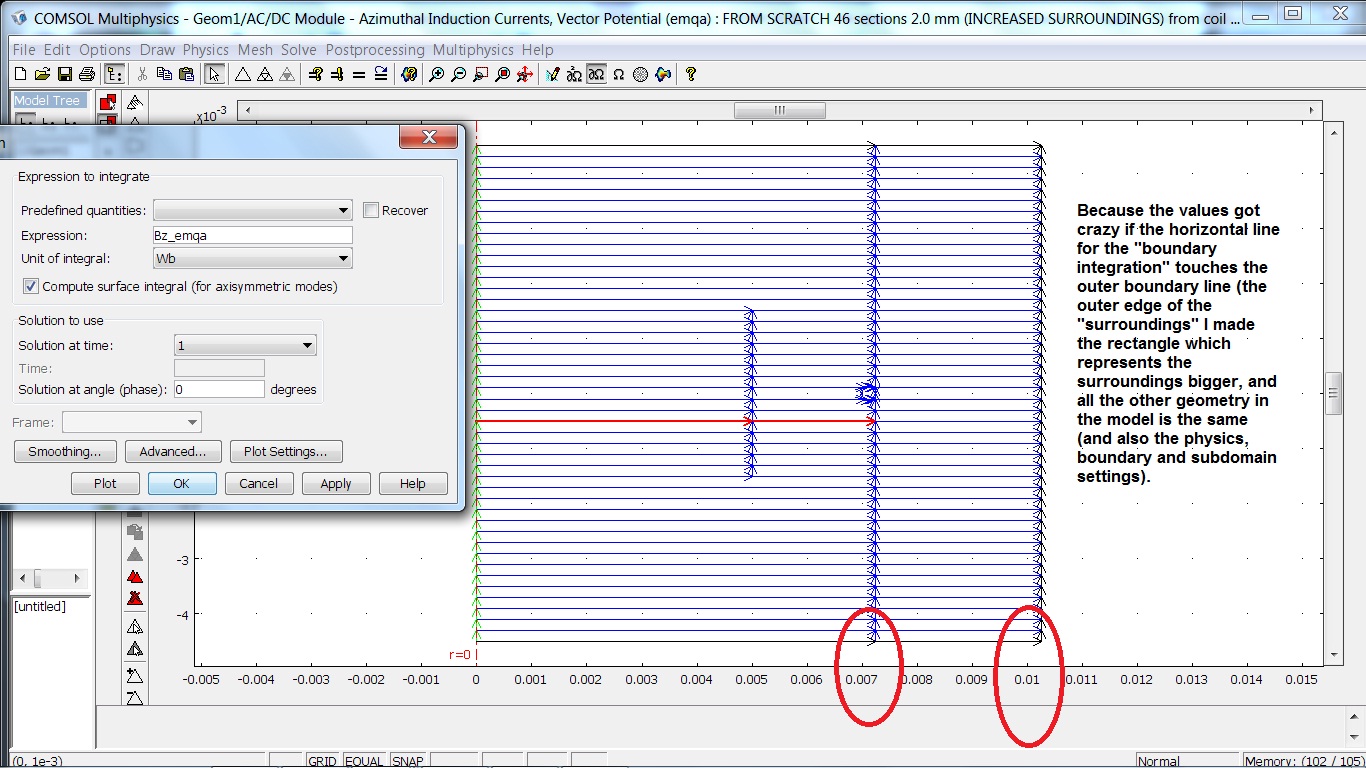Open the Predefined quantities dropdown

tap(252, 210)
